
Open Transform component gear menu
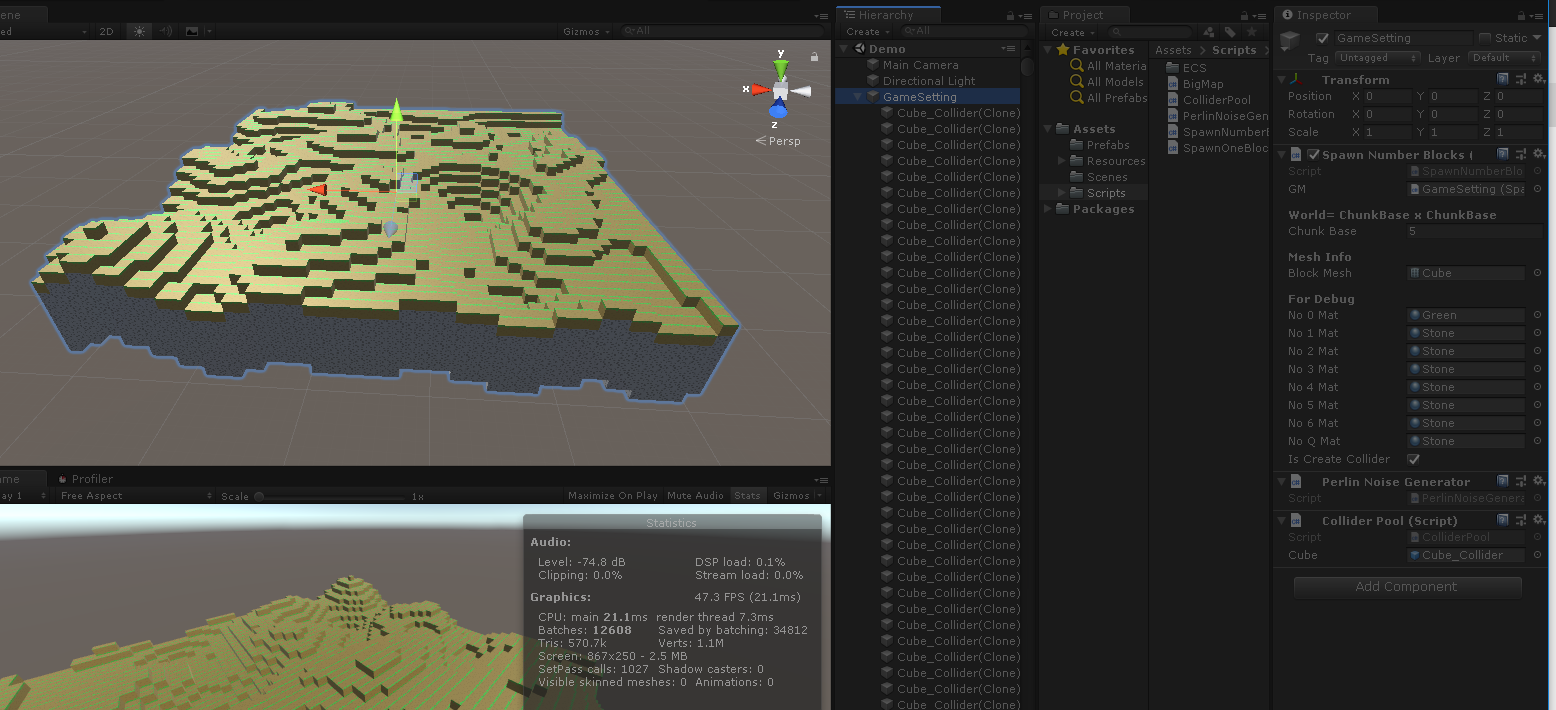click(x=1539, y=79)
